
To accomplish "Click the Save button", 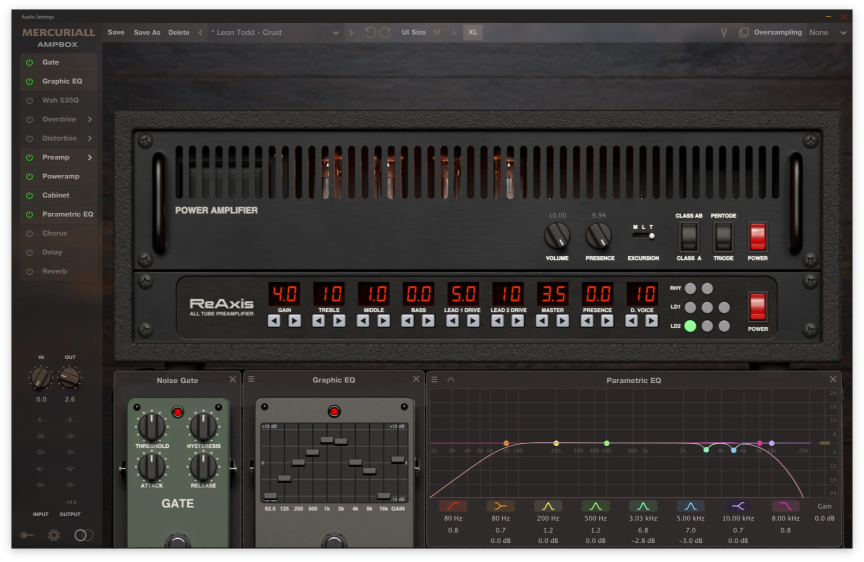I will (x=116, y=33).
